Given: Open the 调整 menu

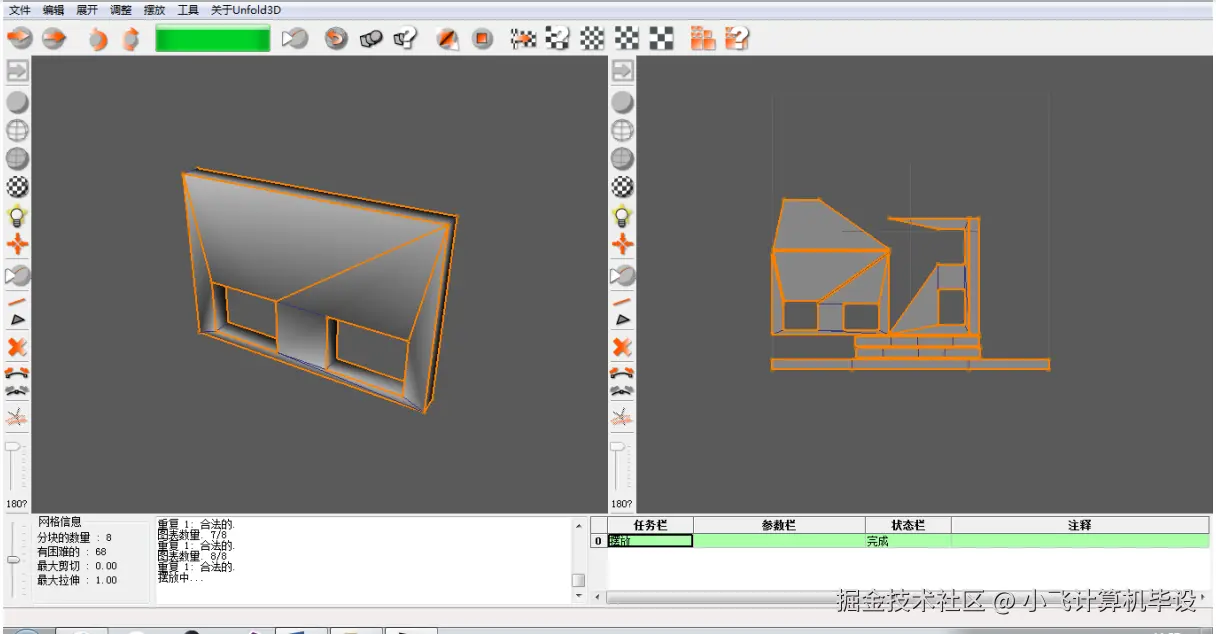Looking at the screenshot, I should pos(121,10).
